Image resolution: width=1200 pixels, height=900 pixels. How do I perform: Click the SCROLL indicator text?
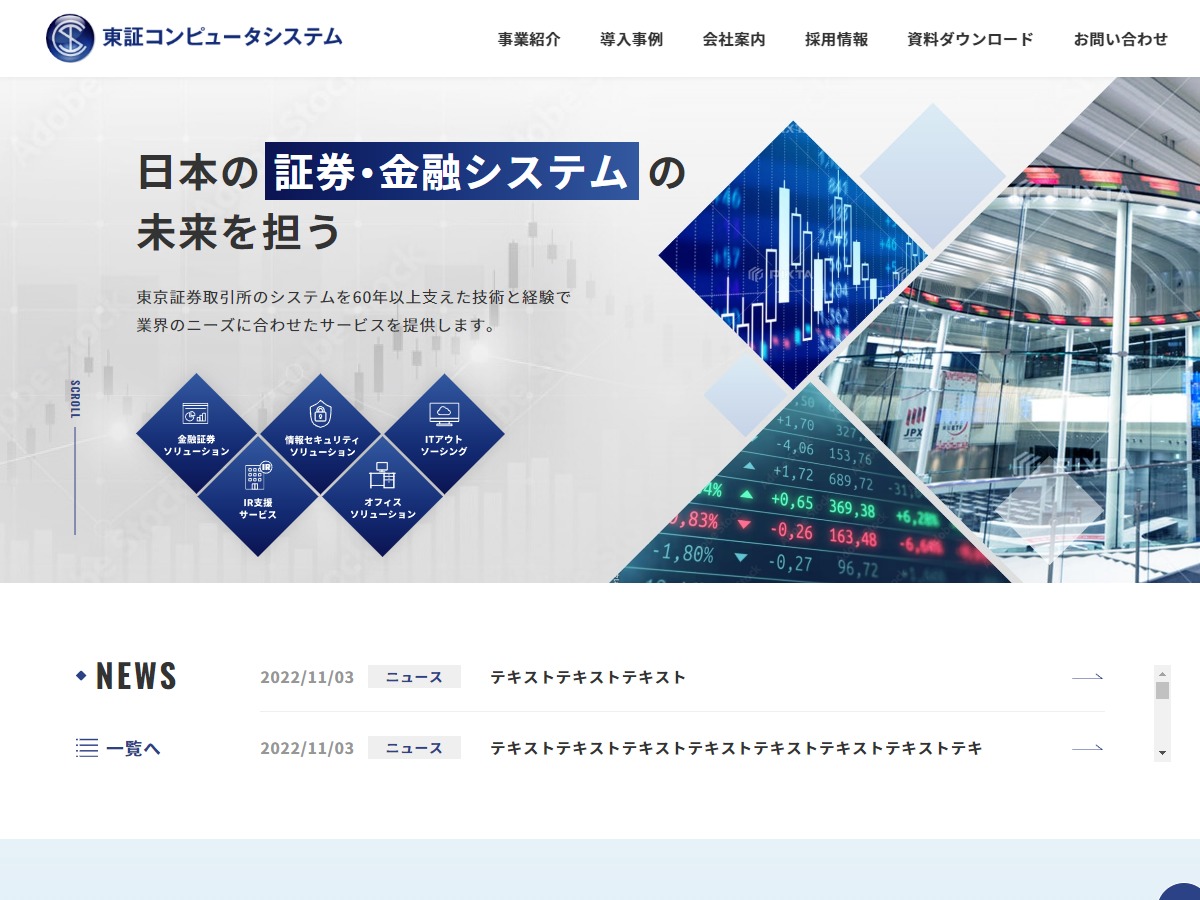click(75, 400)
